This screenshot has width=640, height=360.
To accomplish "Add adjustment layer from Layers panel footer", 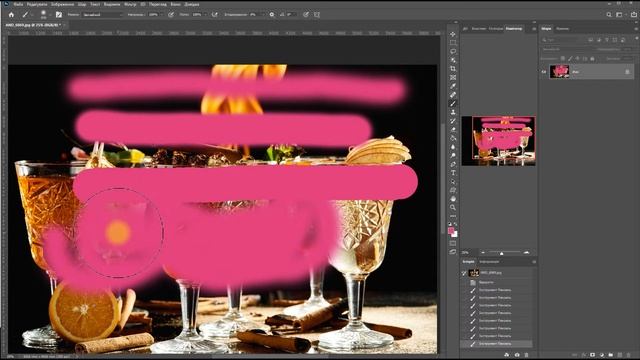I will pyautogui.click(x=602, y=355).
